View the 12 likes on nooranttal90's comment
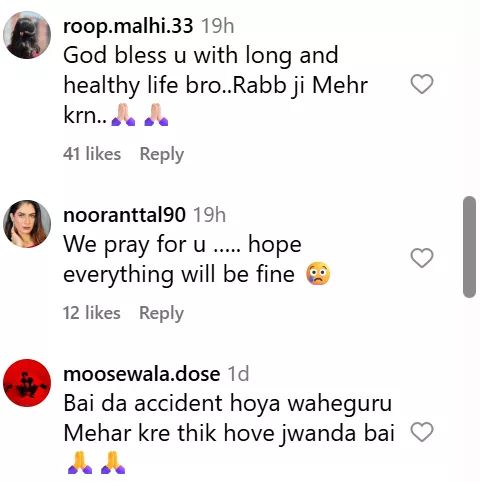This screenshot has height=482, width=480. (92, 313)
